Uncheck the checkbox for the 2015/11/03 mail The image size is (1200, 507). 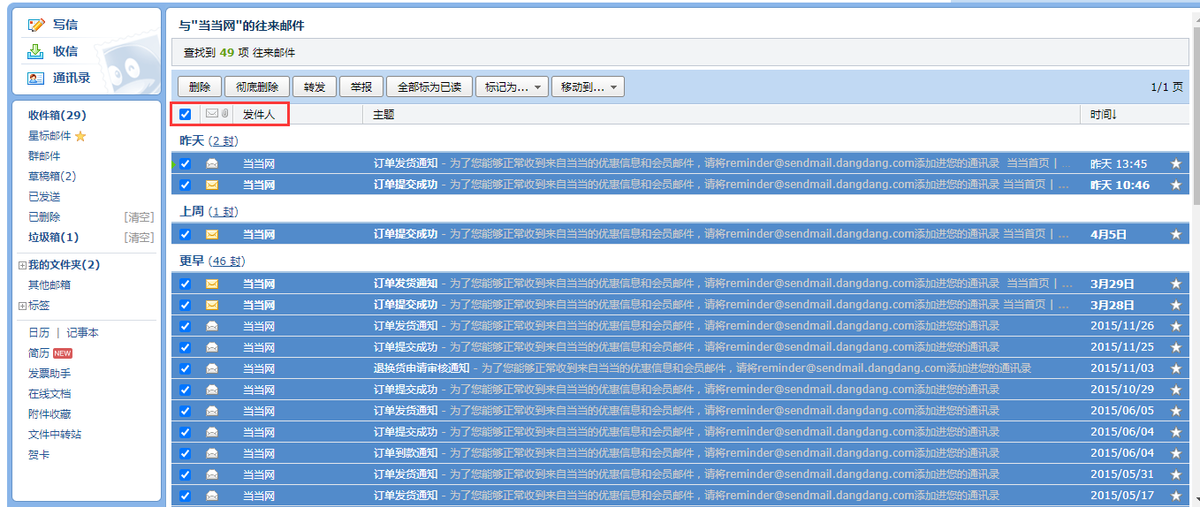185,368
